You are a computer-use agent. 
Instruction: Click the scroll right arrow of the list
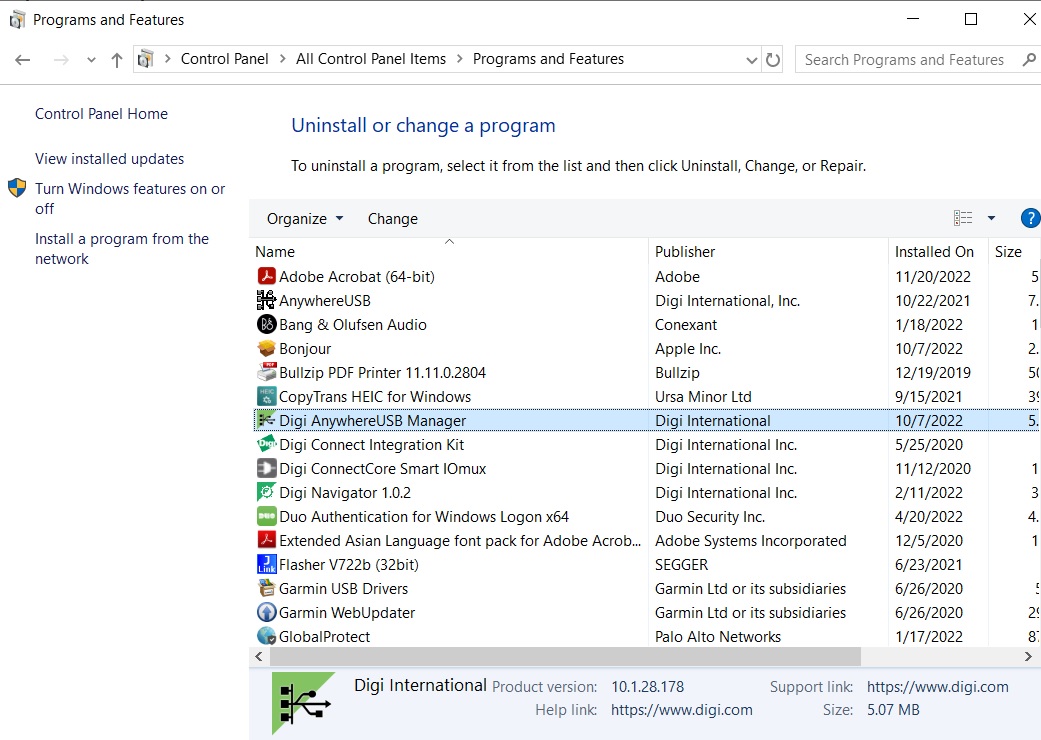click(x=1028, y=656)
